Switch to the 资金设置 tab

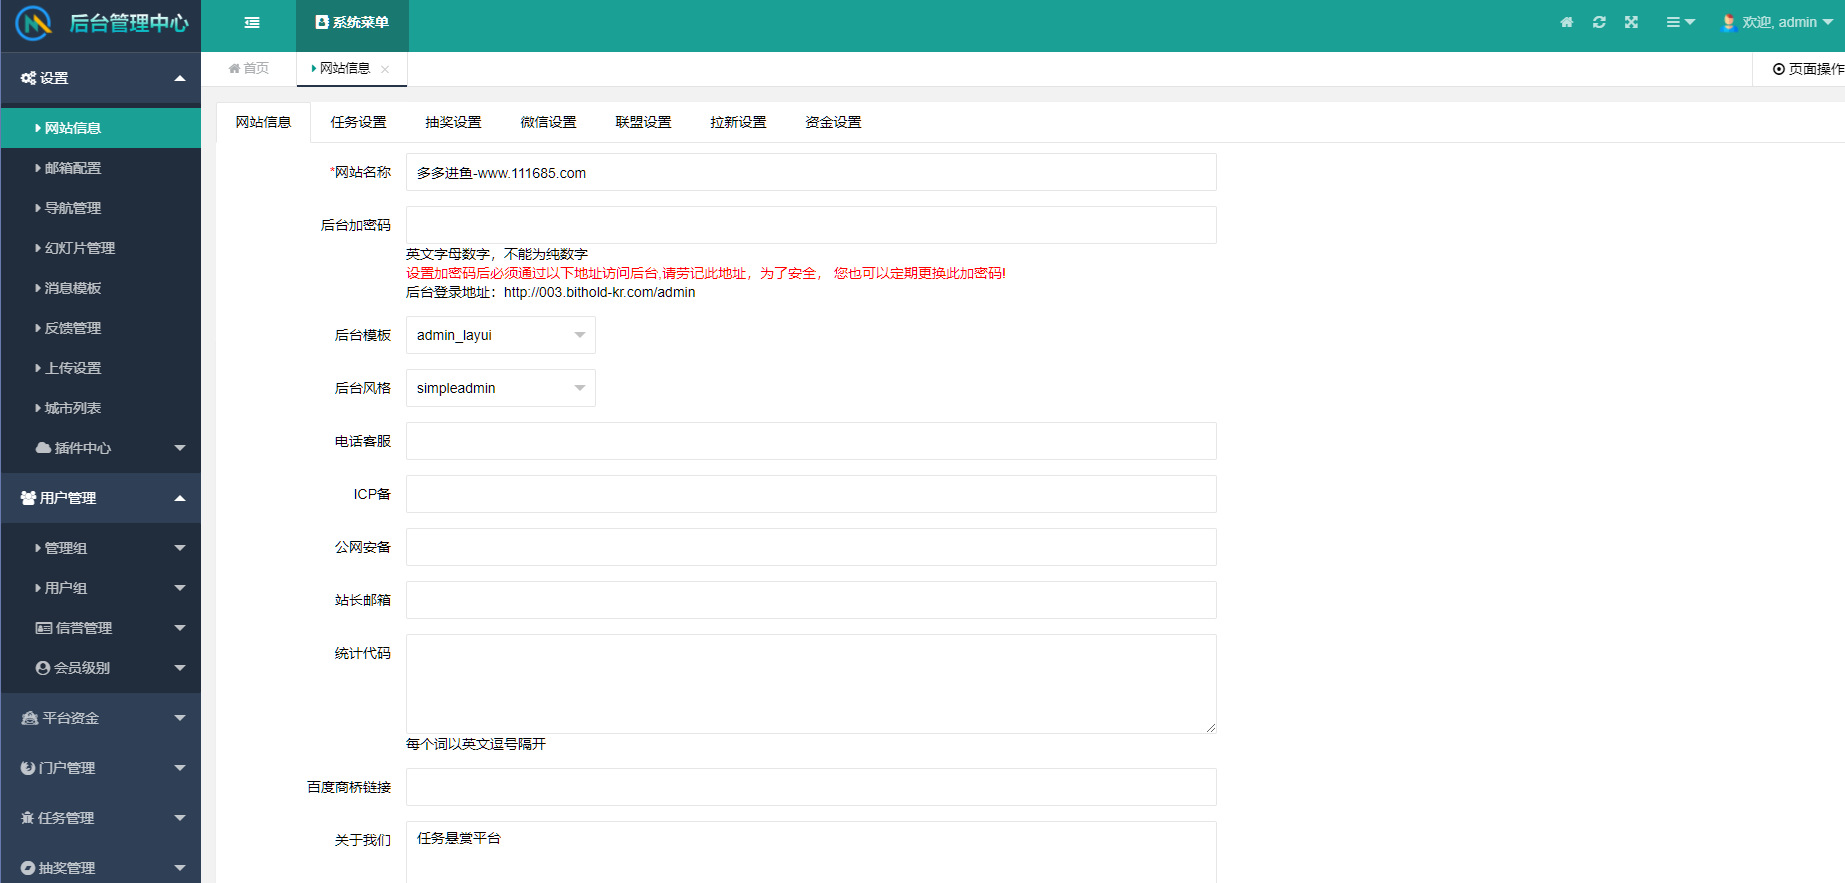[x=834, y=122]
